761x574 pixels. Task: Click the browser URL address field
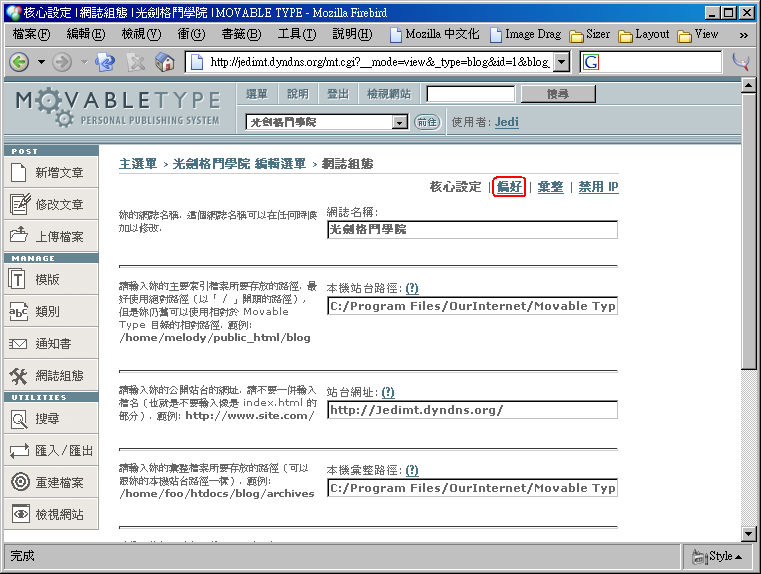[379, 62]
